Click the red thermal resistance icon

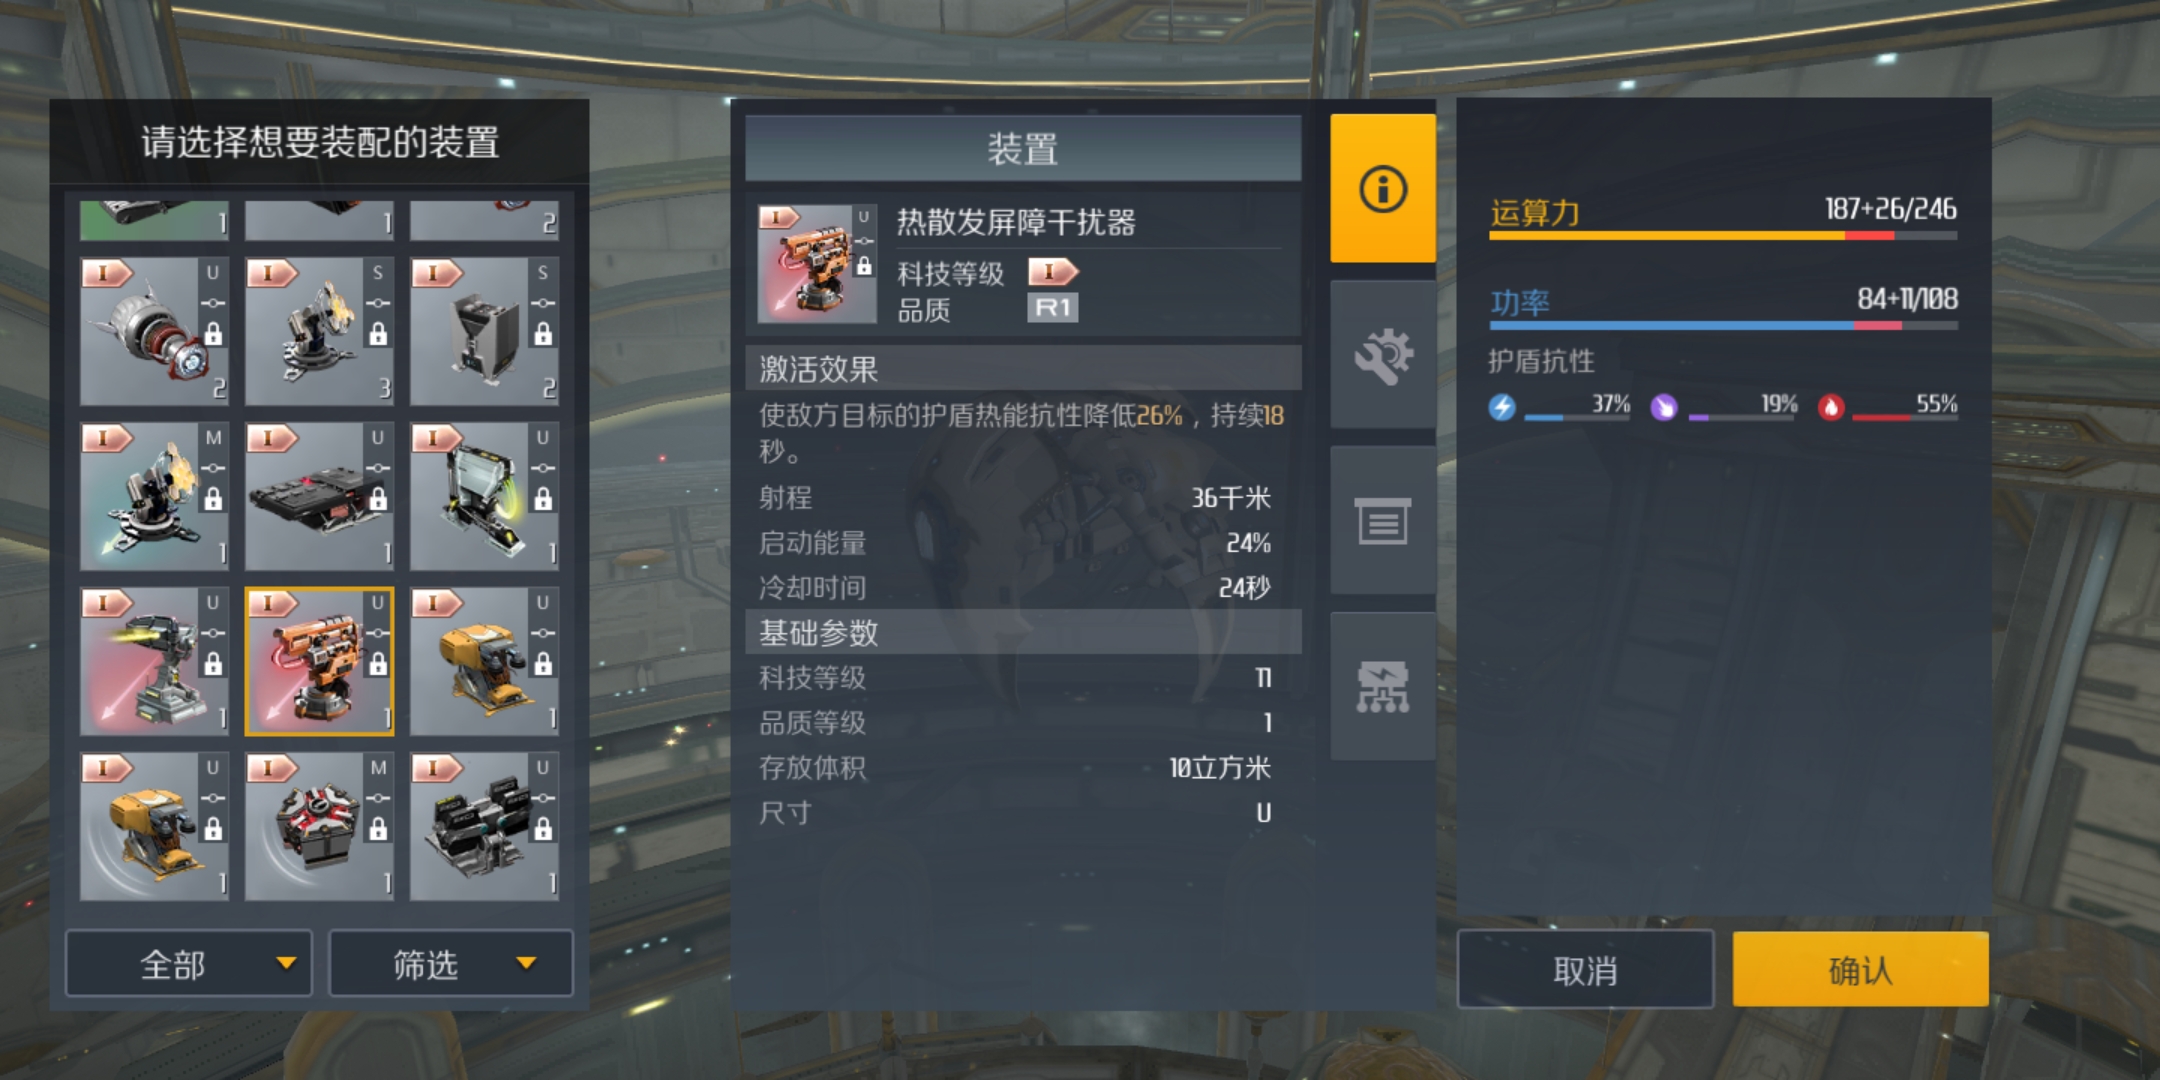pos(1831,407)
